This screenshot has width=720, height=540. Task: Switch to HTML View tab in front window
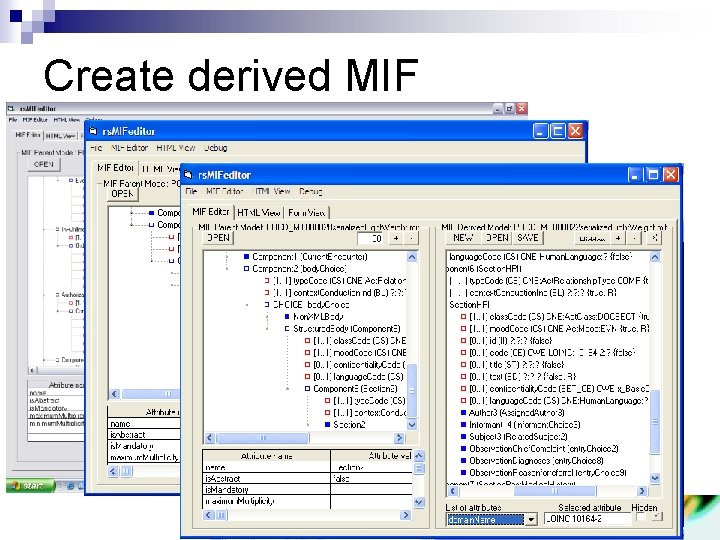click(x=259, y=213)
